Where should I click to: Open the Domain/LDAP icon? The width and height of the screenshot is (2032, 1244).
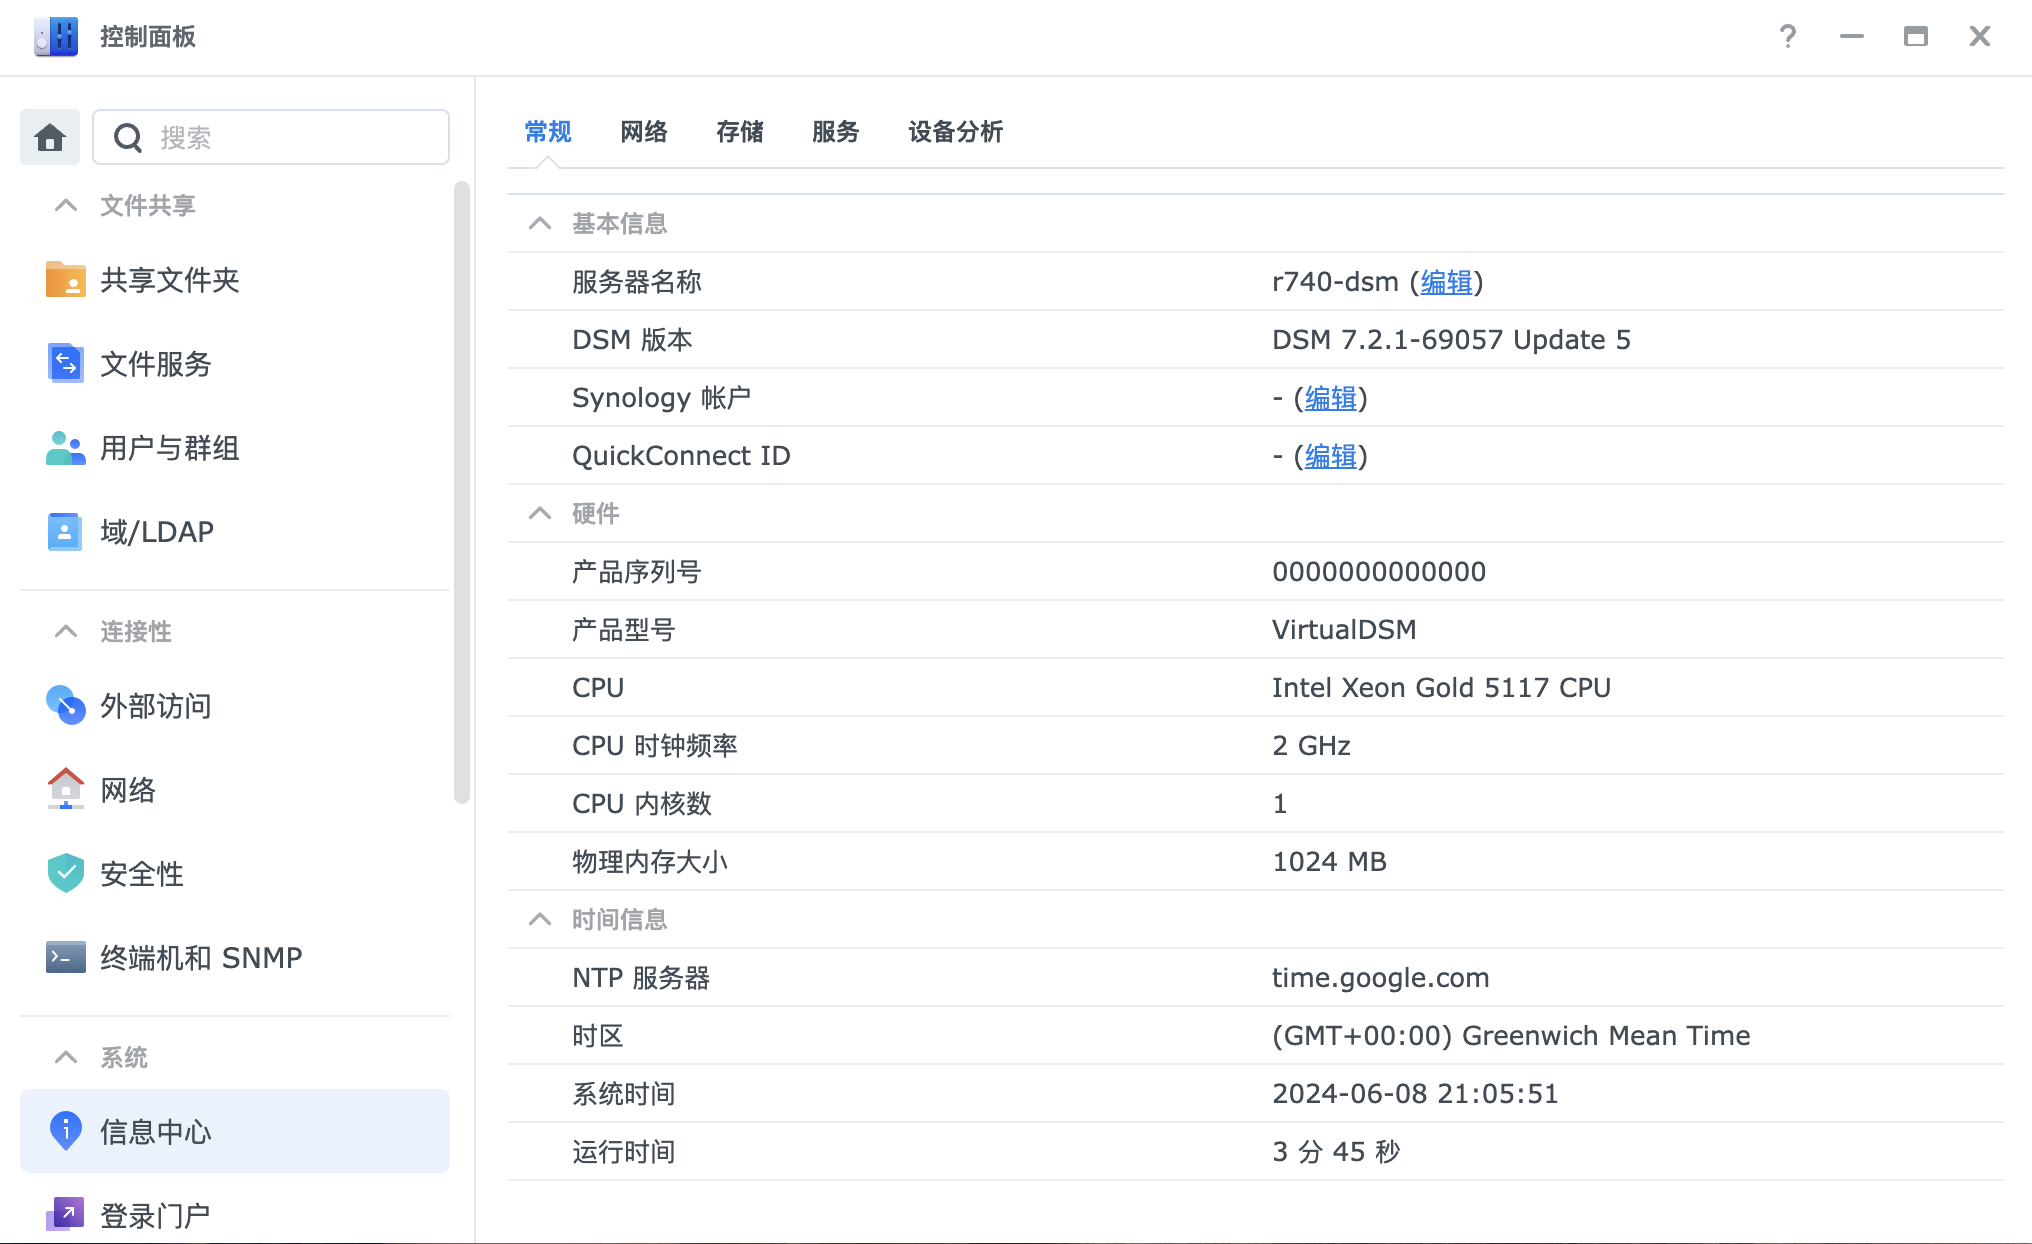pos(66,532)
